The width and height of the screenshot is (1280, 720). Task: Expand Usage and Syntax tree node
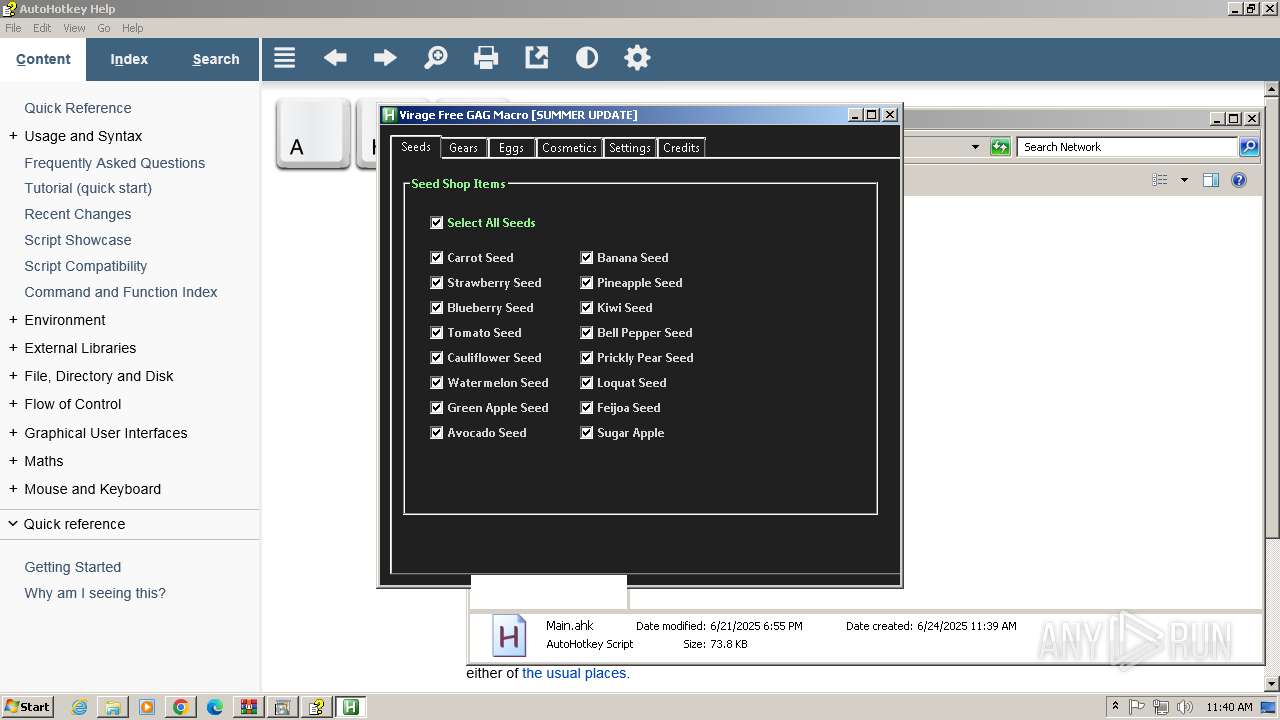click(x=13, y=136)
